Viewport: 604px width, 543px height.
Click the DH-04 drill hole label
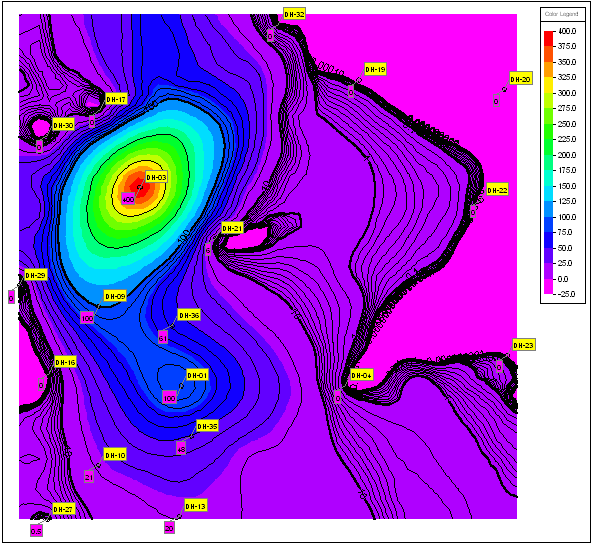coord(361,375)
